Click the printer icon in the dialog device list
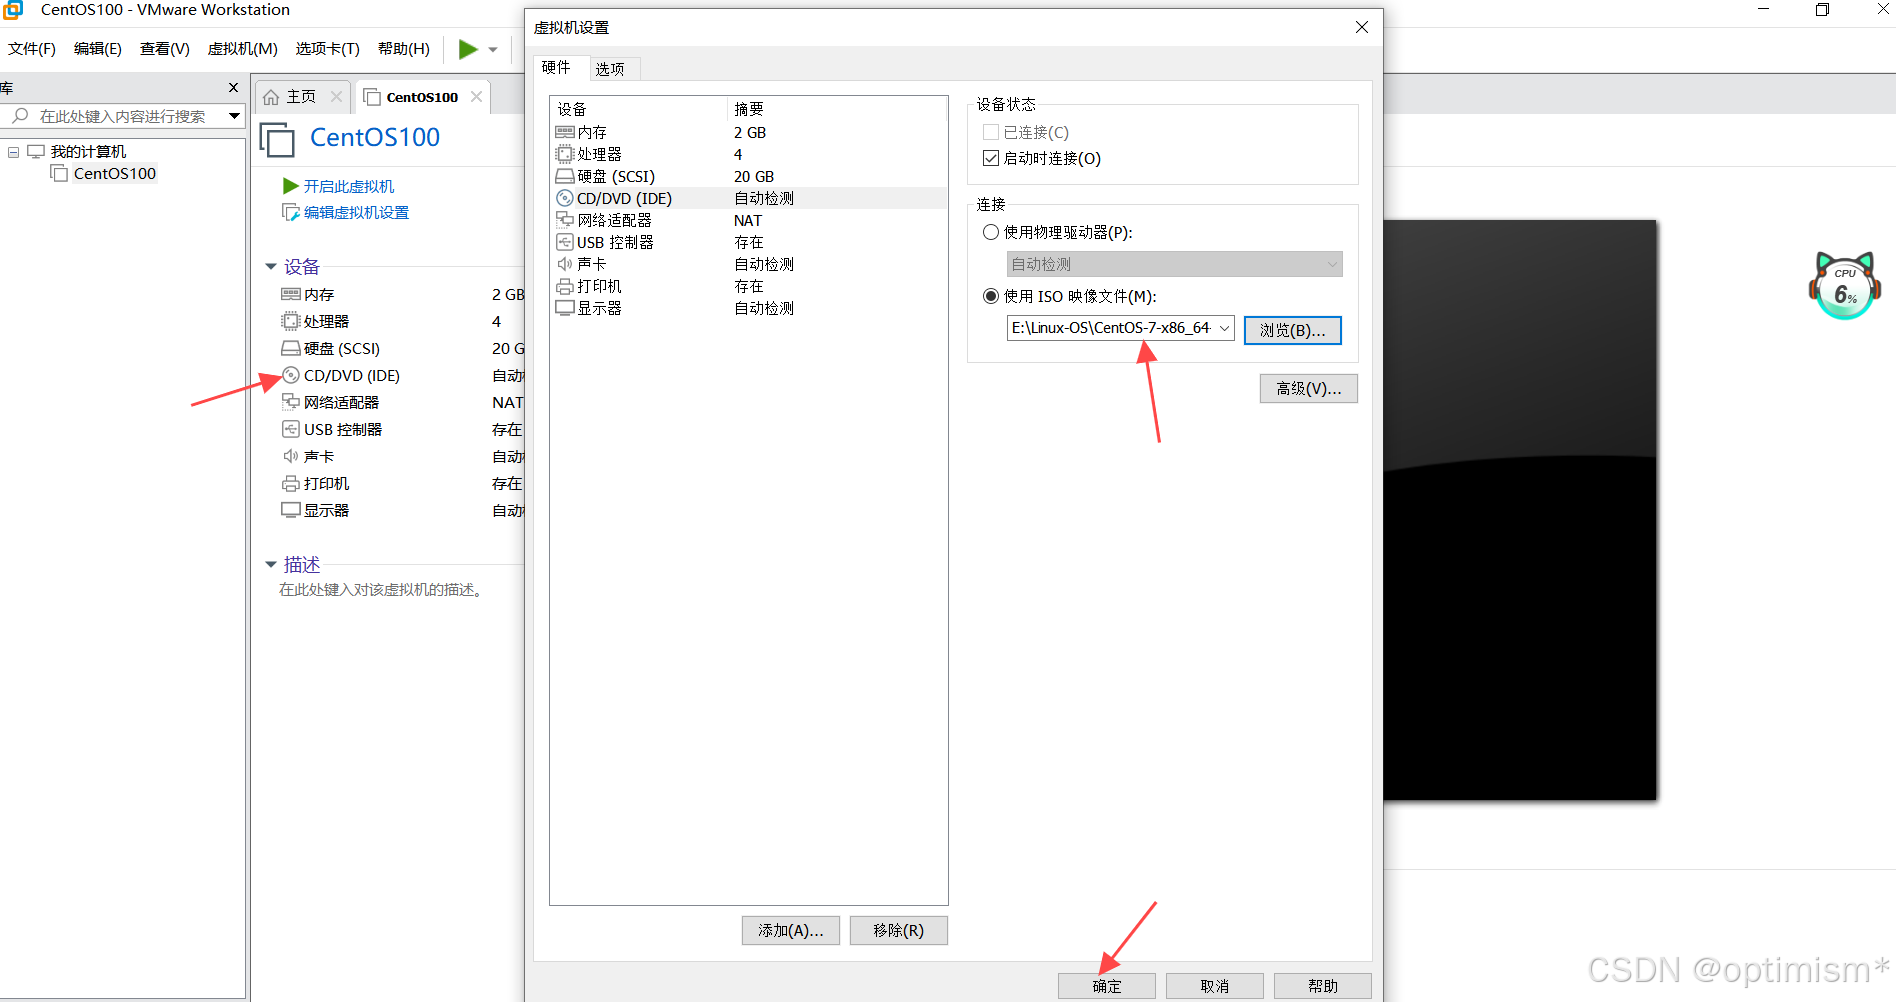 565,286
